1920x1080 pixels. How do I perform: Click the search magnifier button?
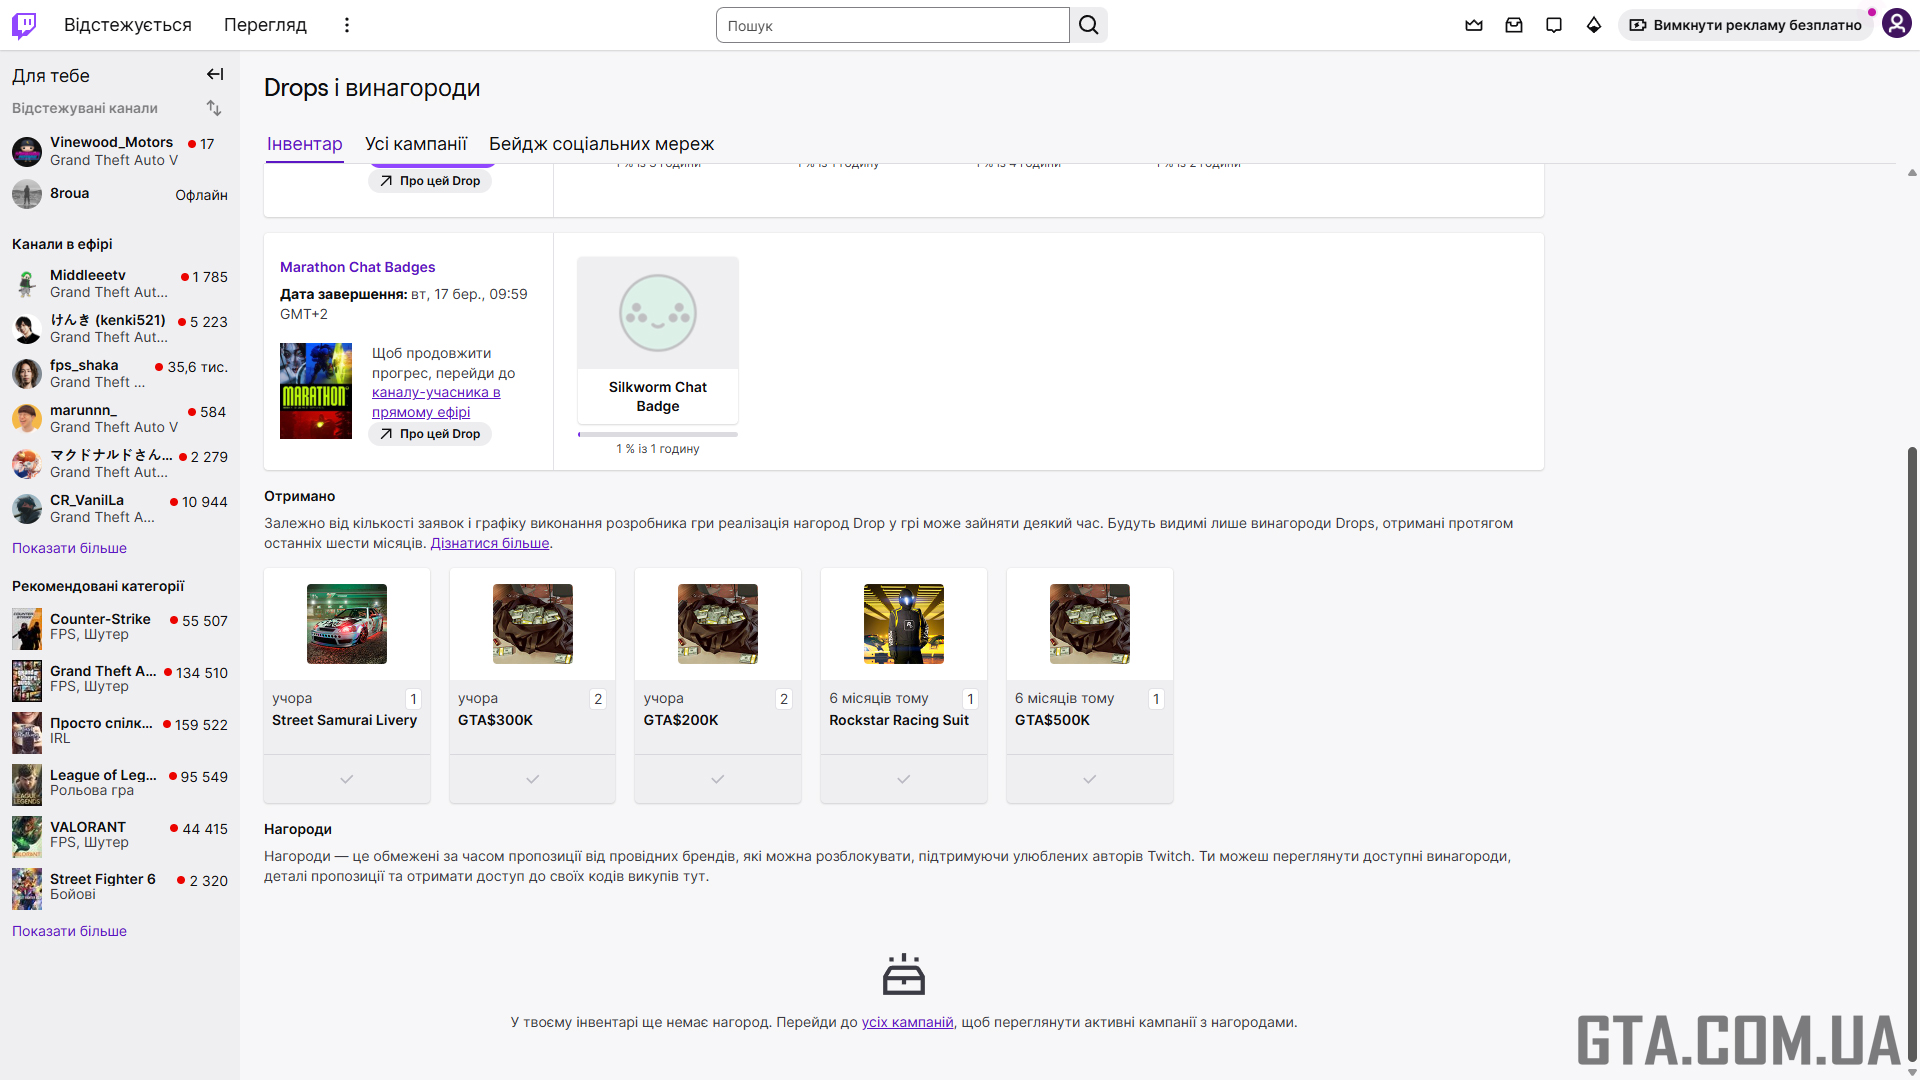[1089, 25]
